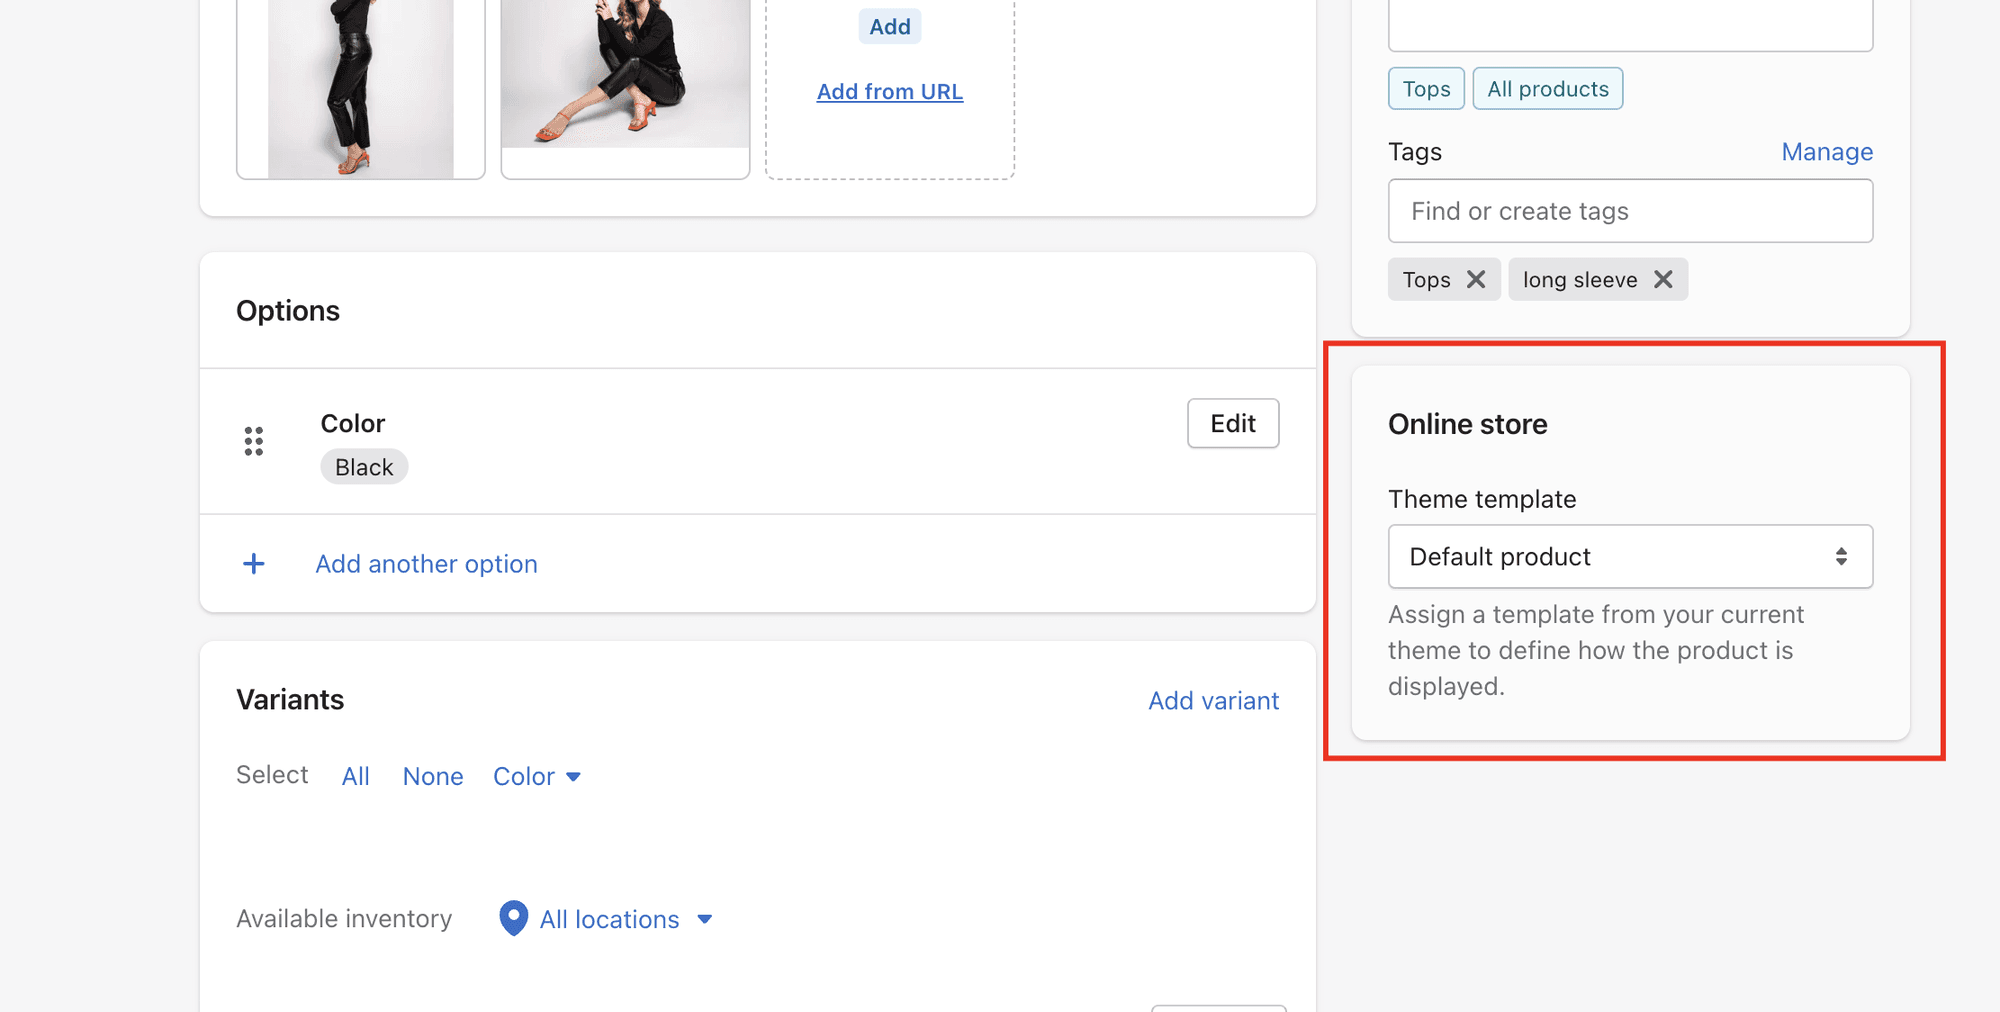Click the Edit button for Color option
2000x1012 pixels.
[x=1233, y=424]
